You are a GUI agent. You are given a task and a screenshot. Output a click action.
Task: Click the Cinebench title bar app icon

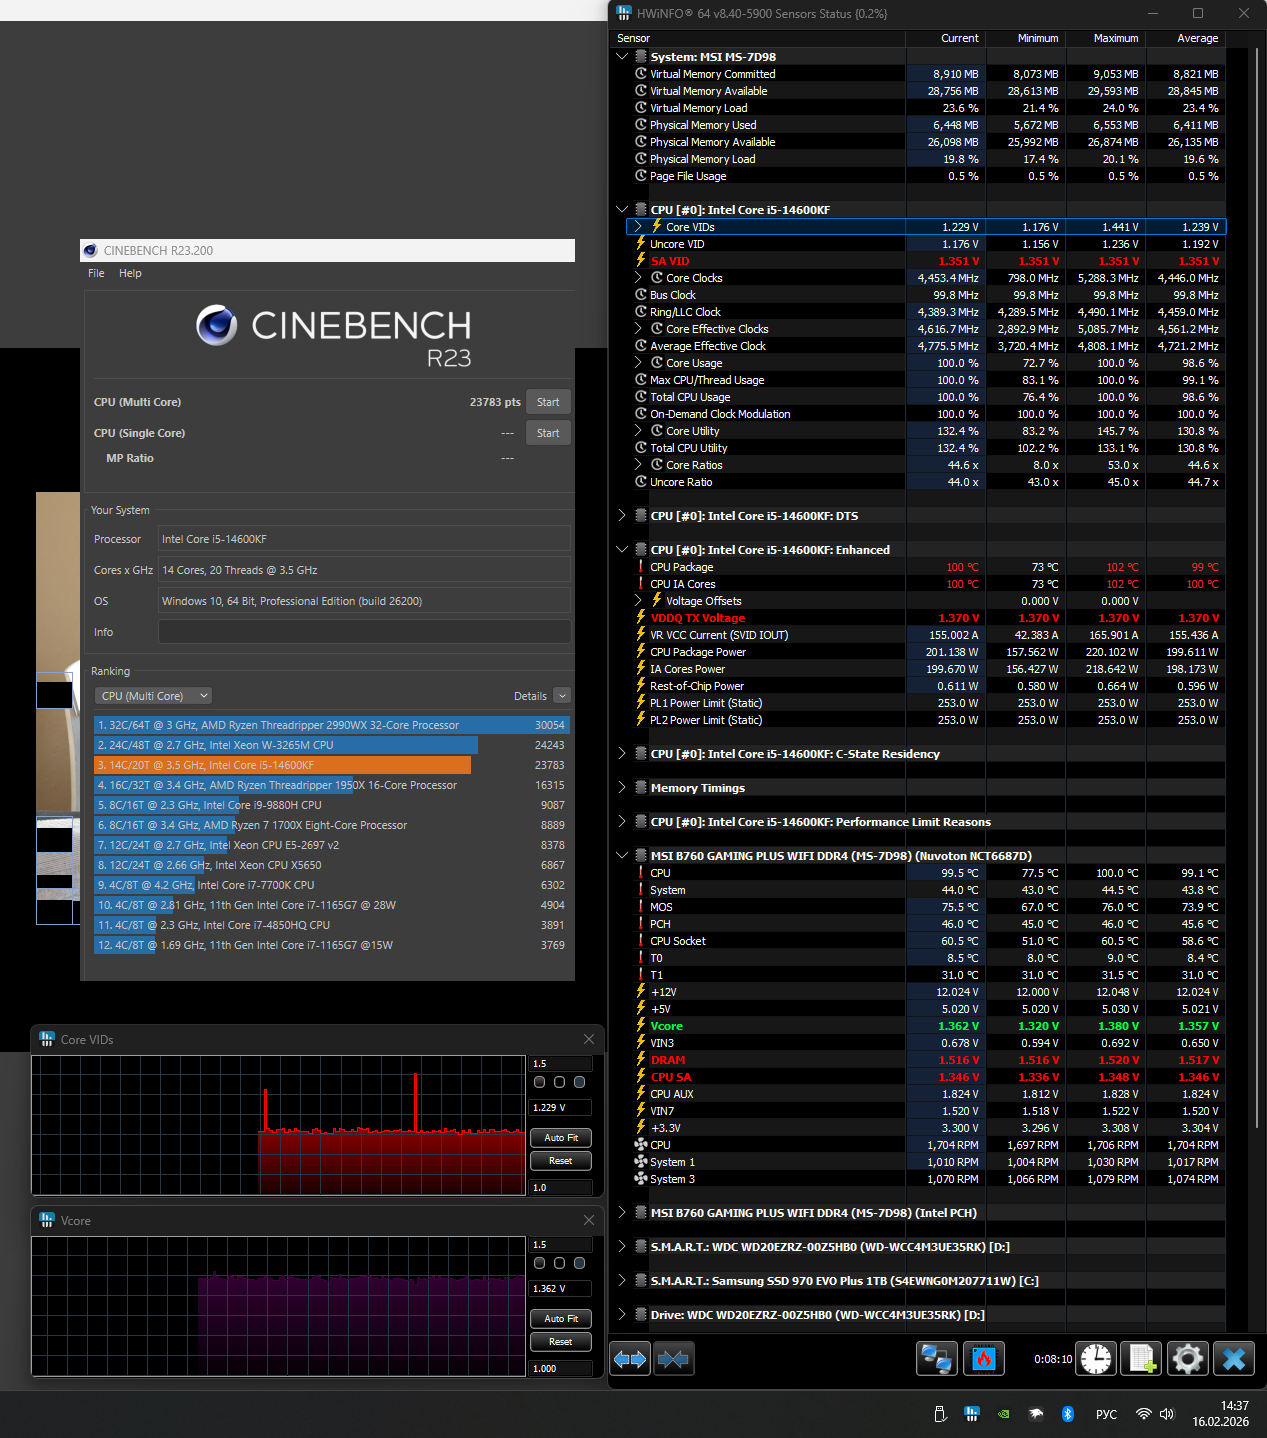pos(91,250)
